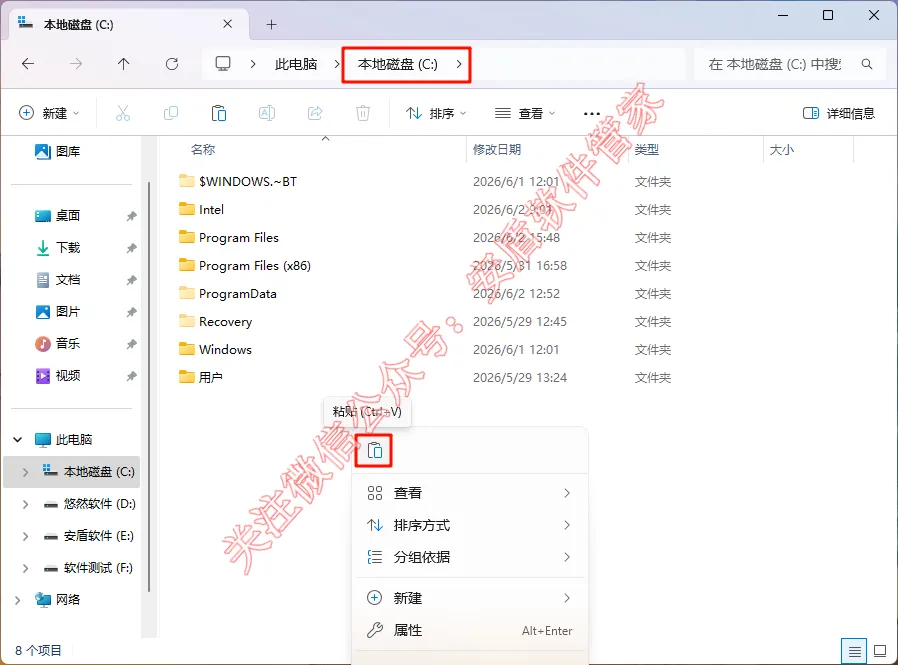Expand 悠然软件 (D:) drive node

[x=25, y=504]
